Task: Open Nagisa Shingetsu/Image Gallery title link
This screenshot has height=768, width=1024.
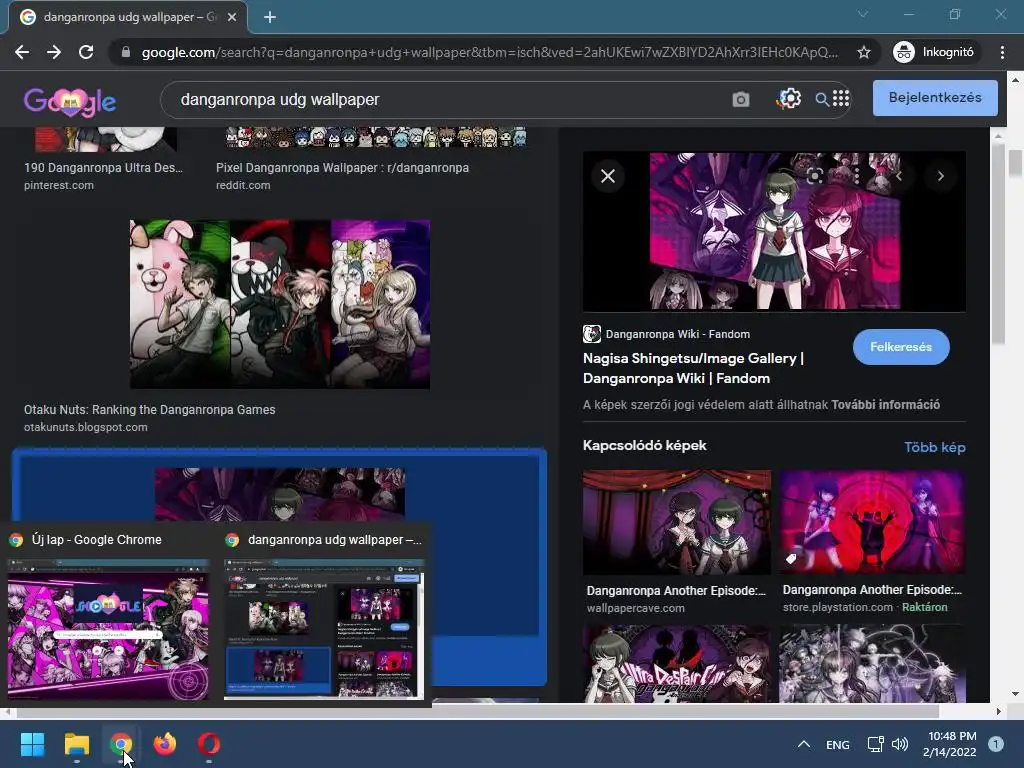Action: point(693,368)
